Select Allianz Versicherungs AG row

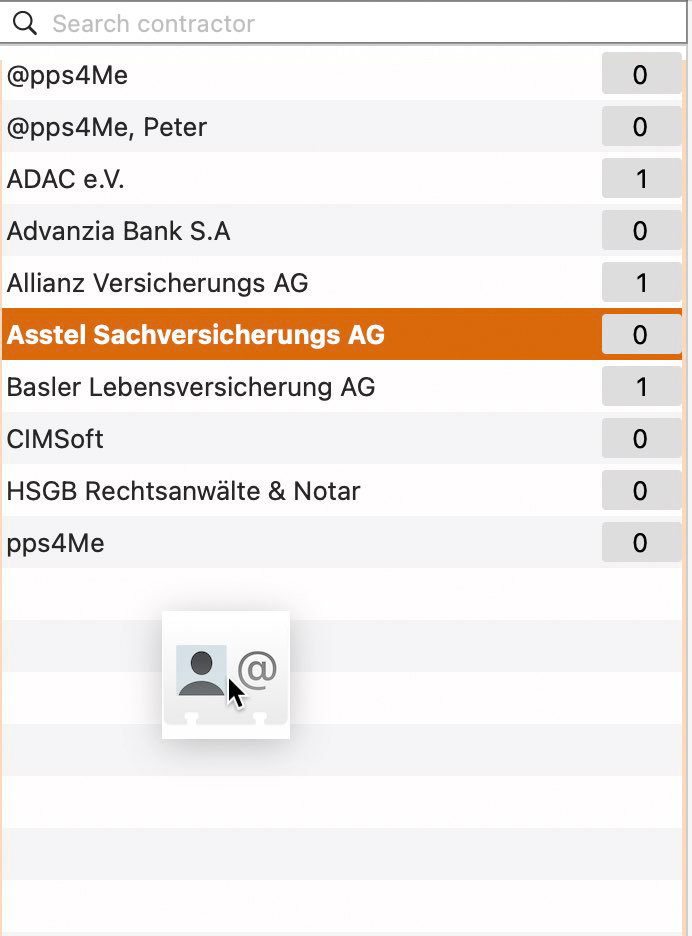342,282
